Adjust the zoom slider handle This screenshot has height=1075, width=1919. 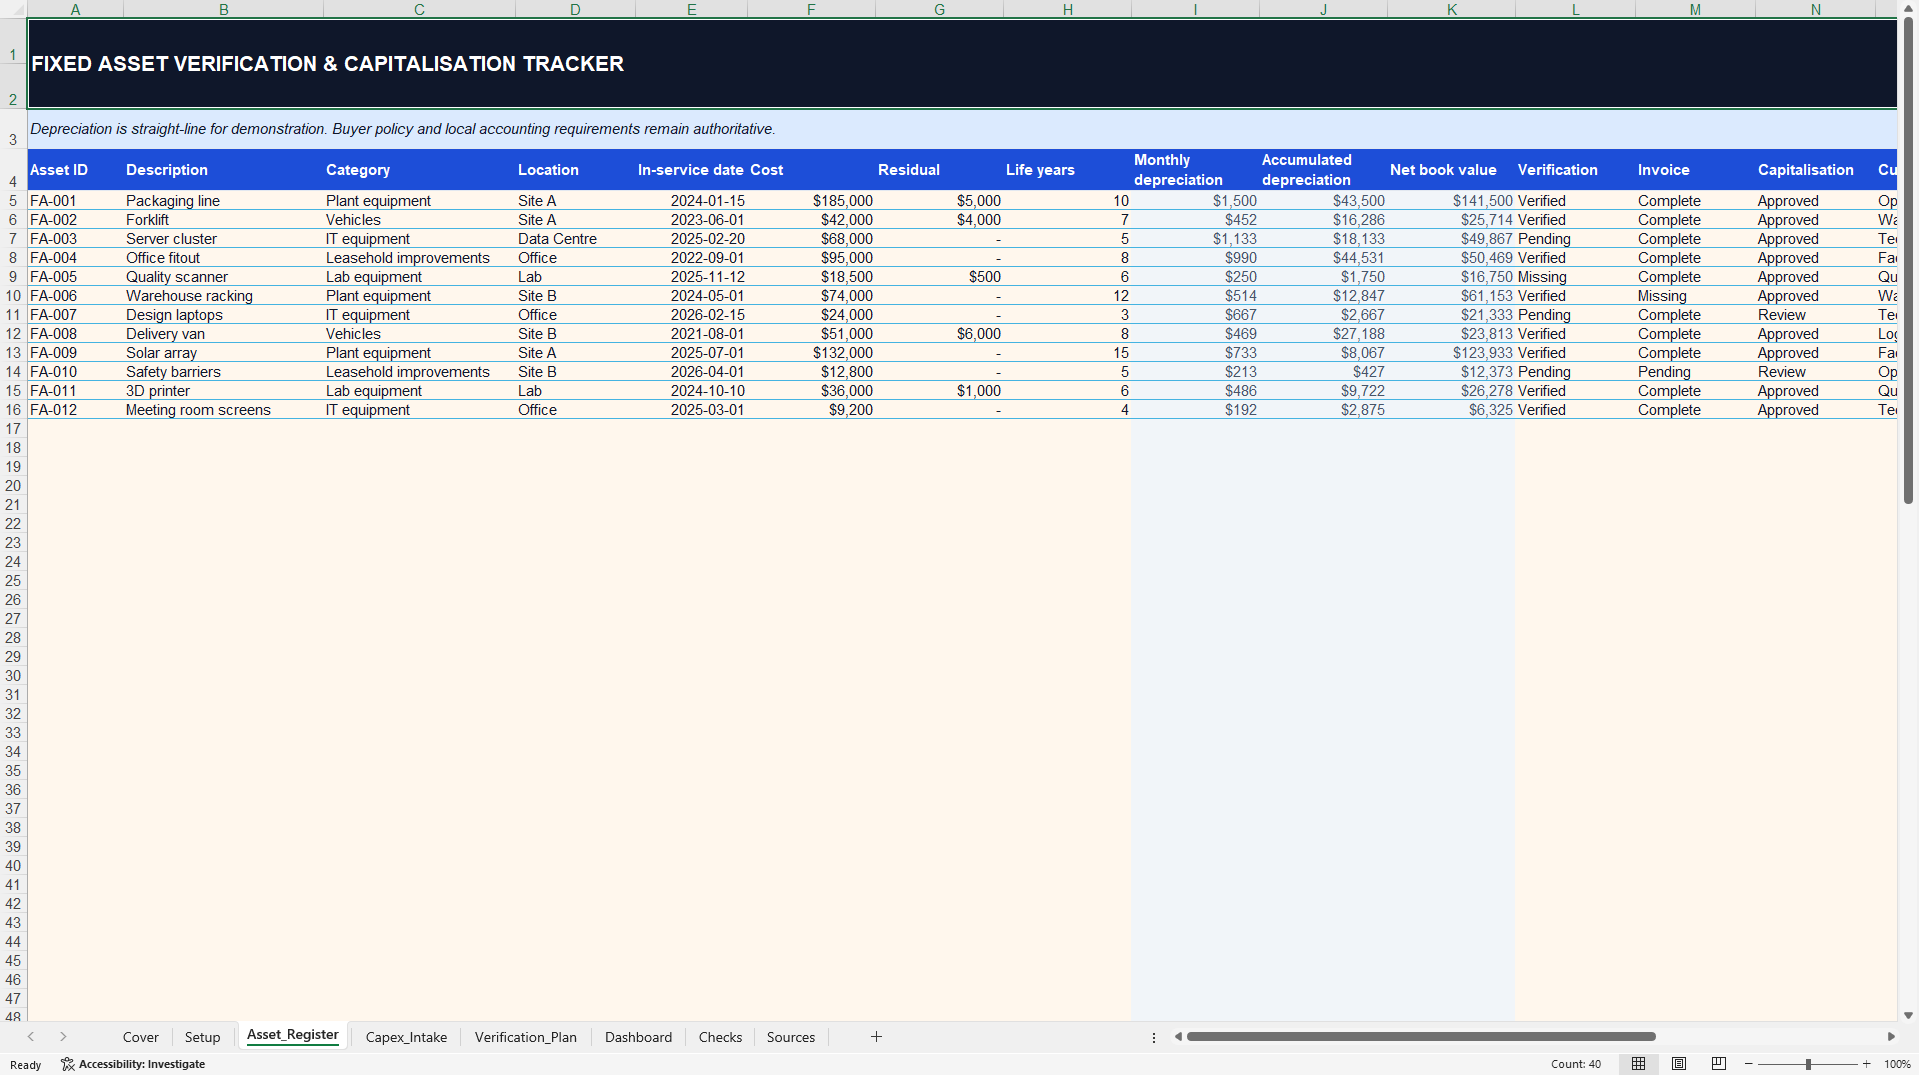[1808, 1064]
